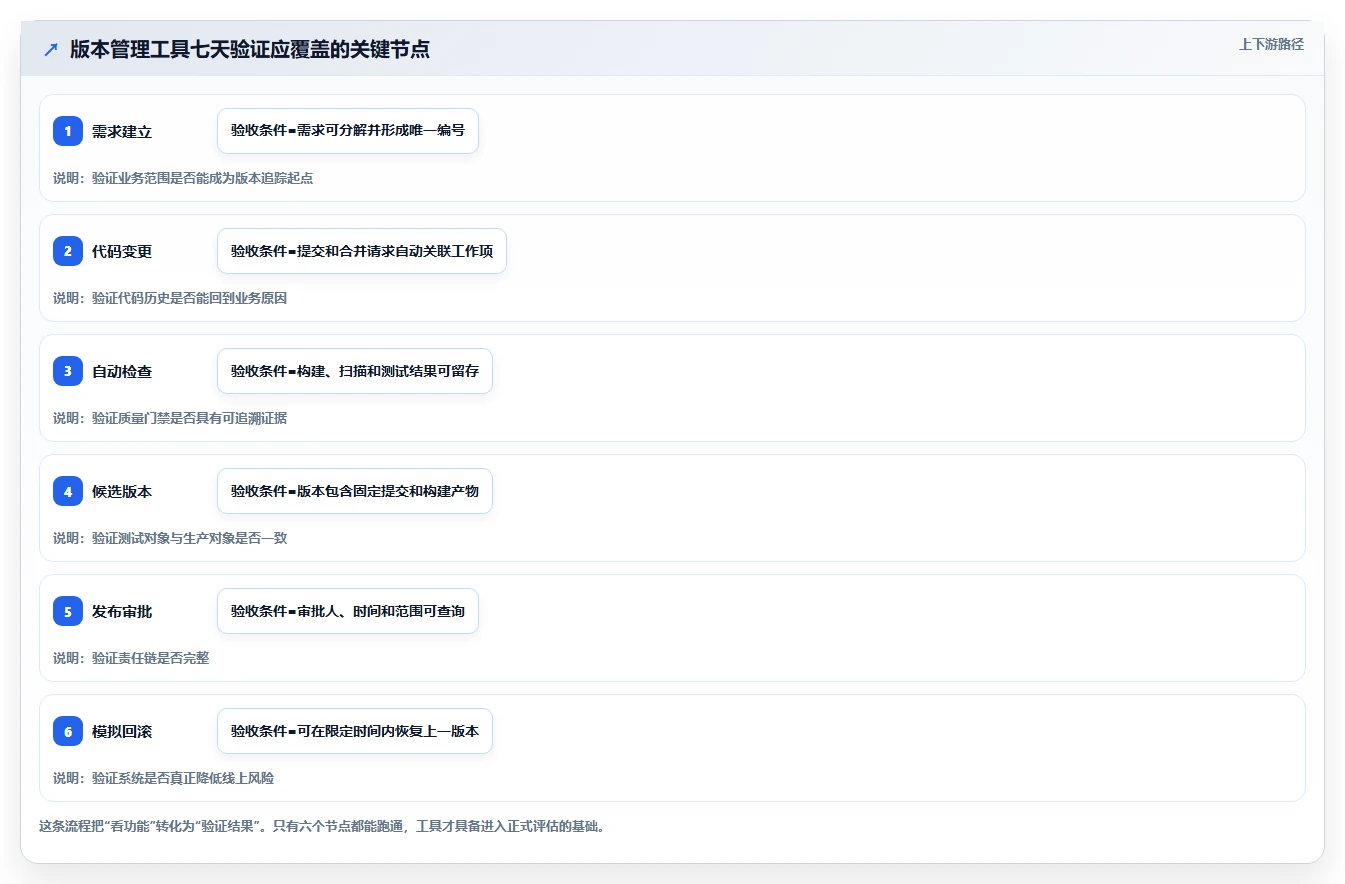Click the number 6 step badge
The height and width of the screenshot is (884, 1345).
[68, 731]
